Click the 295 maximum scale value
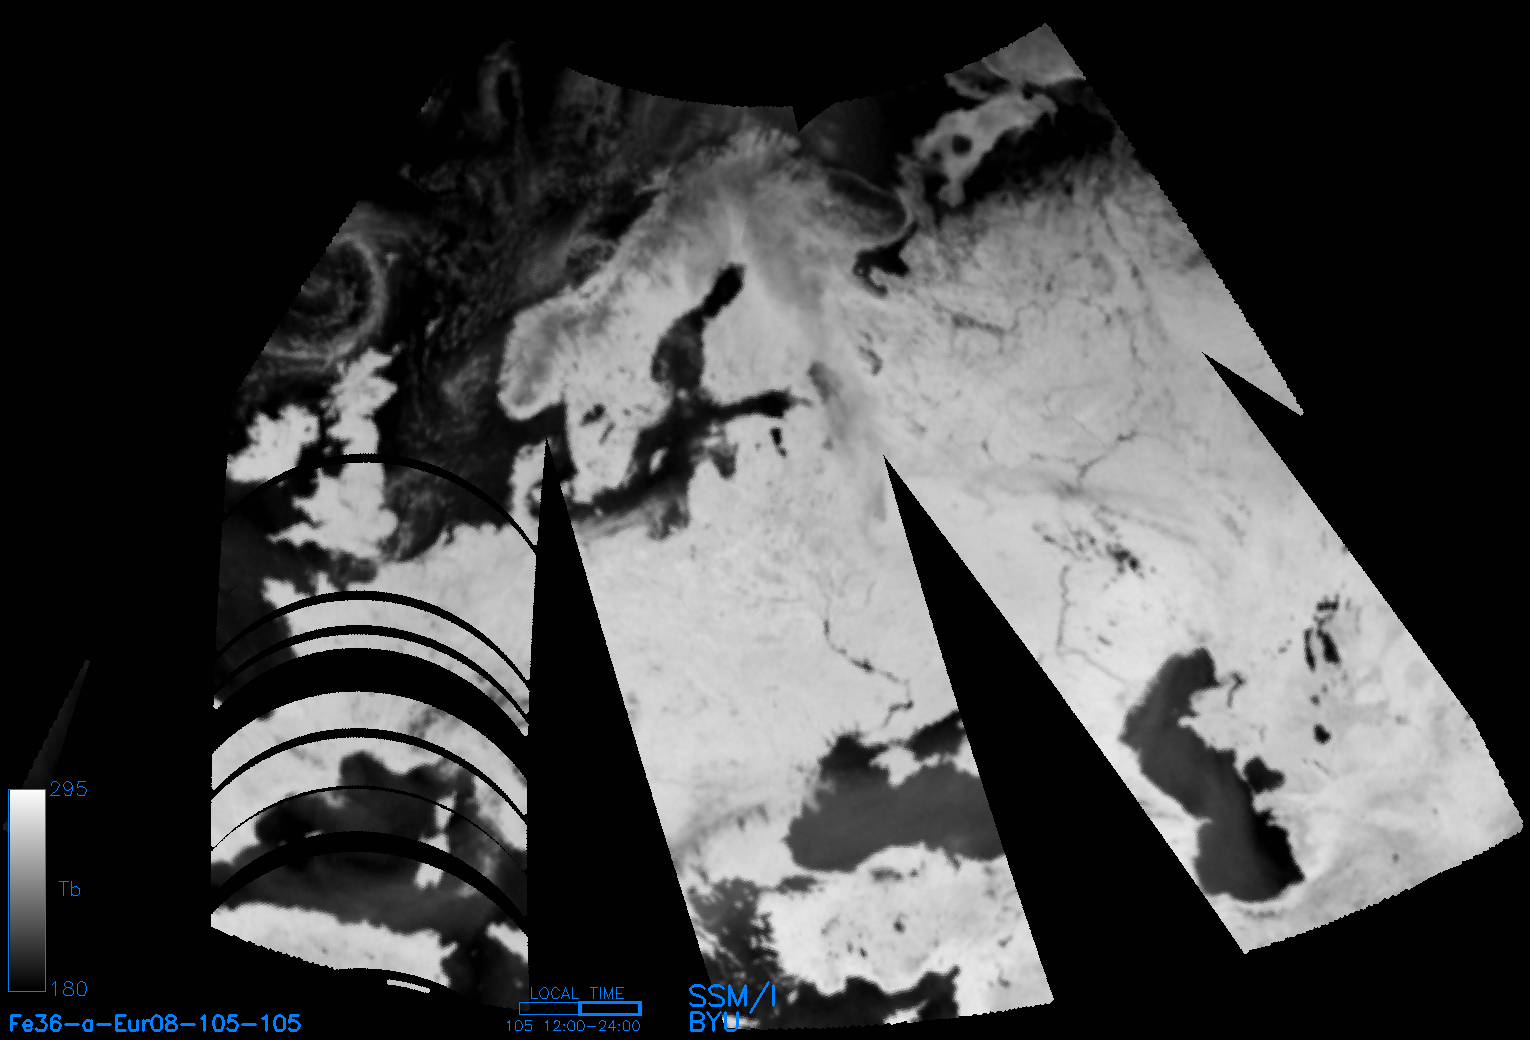Image resolution: width=1530 pixels, height=1040 pixels. pos(68,789)
